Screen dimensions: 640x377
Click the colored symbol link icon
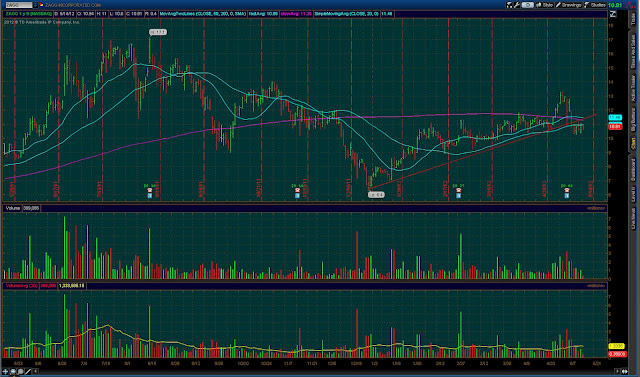pyautogui.click(x=41, y=5)
